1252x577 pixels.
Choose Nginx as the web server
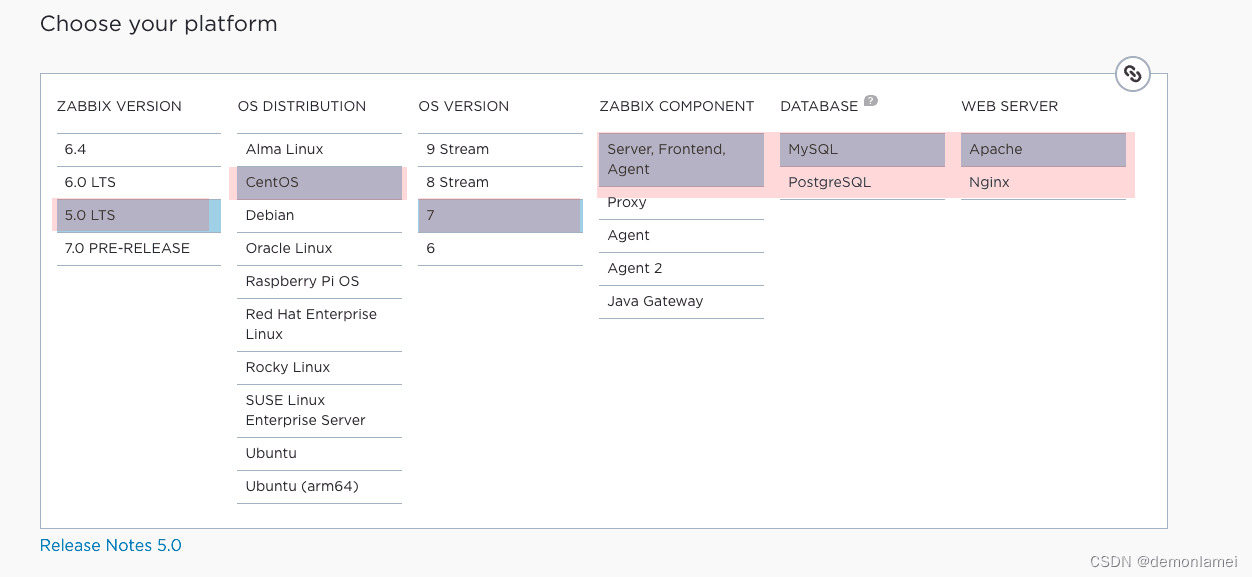tap(1044, 183)
